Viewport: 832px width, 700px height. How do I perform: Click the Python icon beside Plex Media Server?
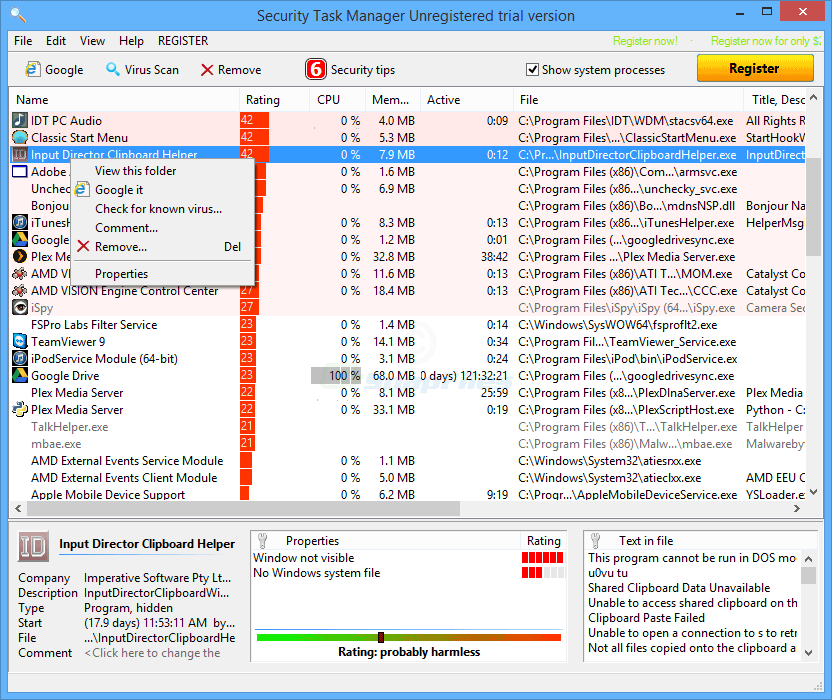(20, 409)
